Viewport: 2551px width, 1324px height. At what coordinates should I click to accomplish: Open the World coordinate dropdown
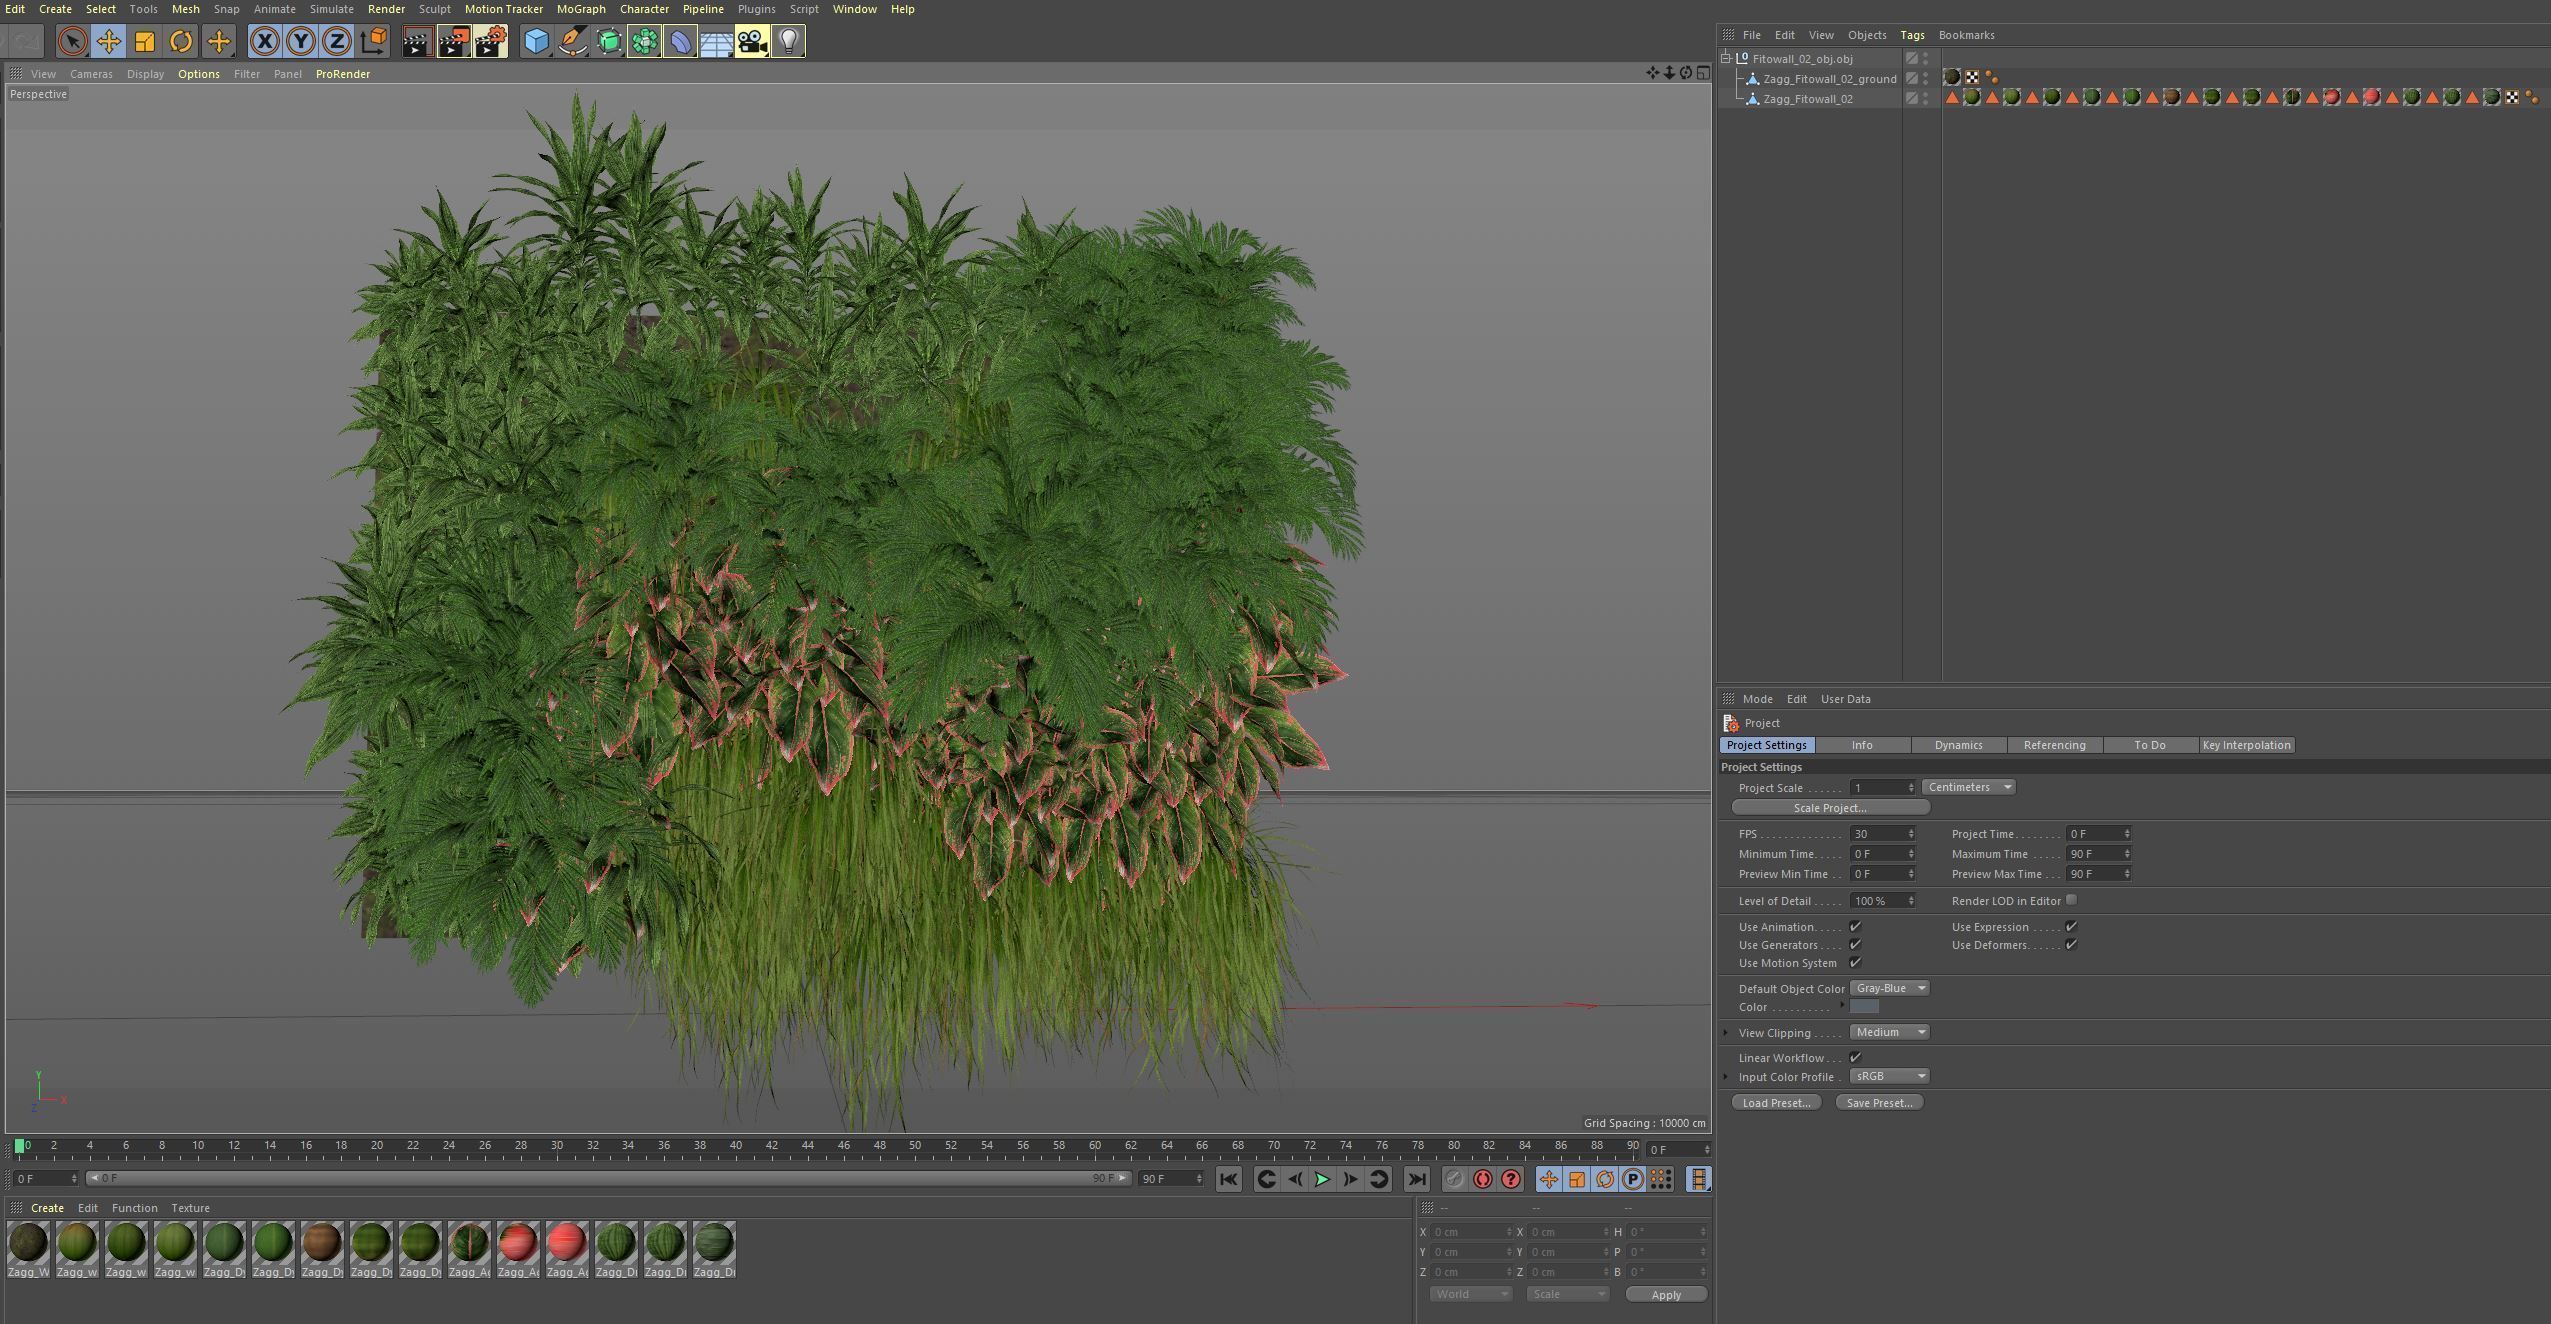pos(1470,1294)
